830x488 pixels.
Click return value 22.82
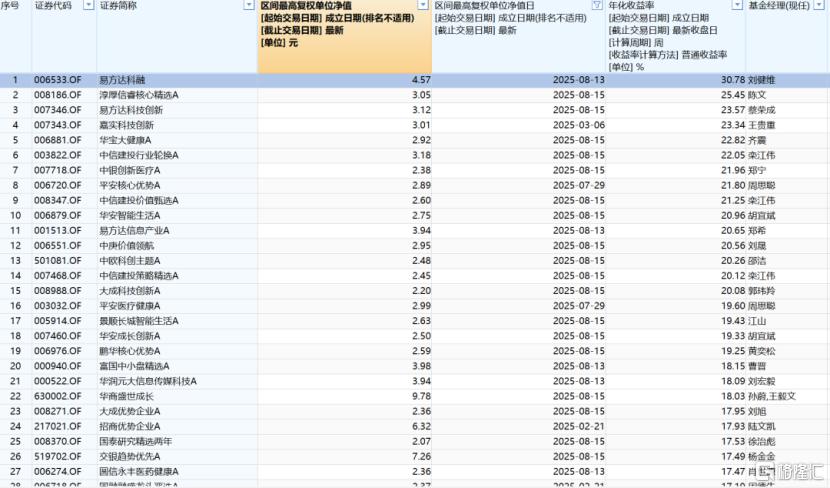733,140
